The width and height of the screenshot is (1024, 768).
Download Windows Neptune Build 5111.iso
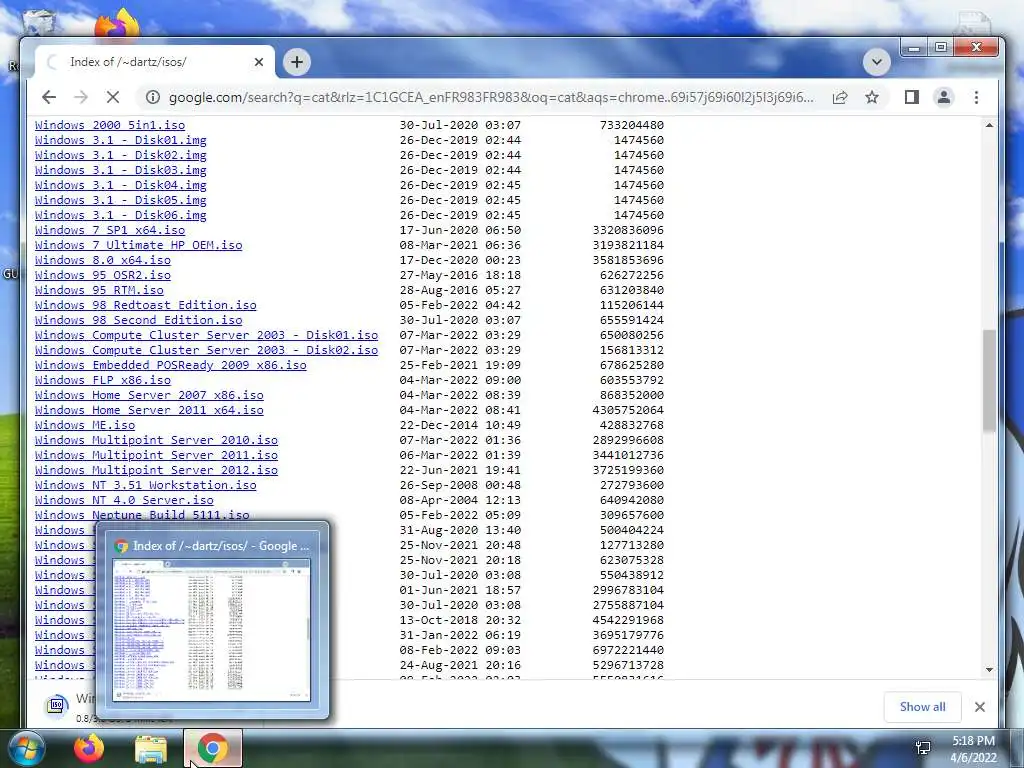142,515
